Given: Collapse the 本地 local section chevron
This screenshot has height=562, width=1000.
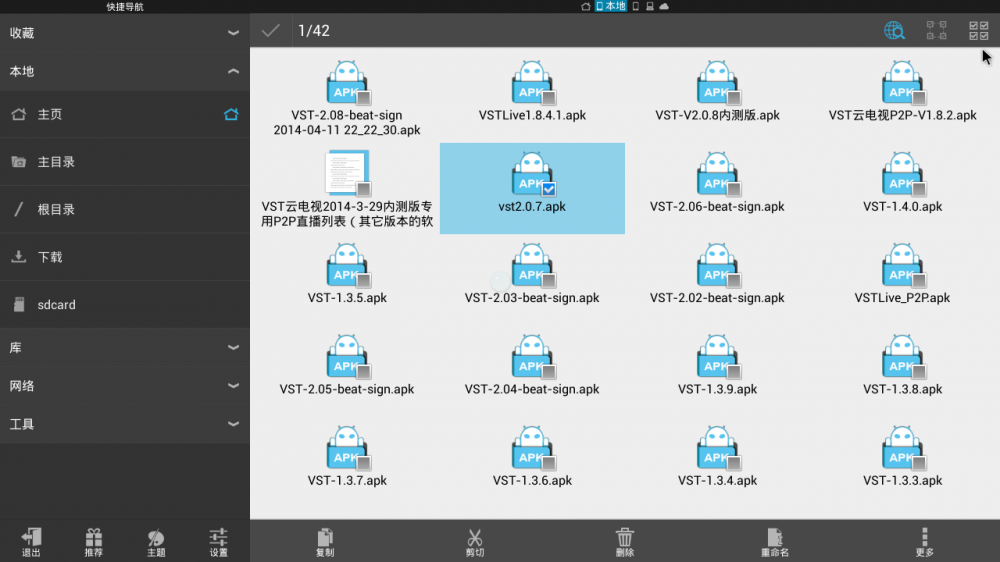Looking at the screenshot, I should [x=233, y=71].
